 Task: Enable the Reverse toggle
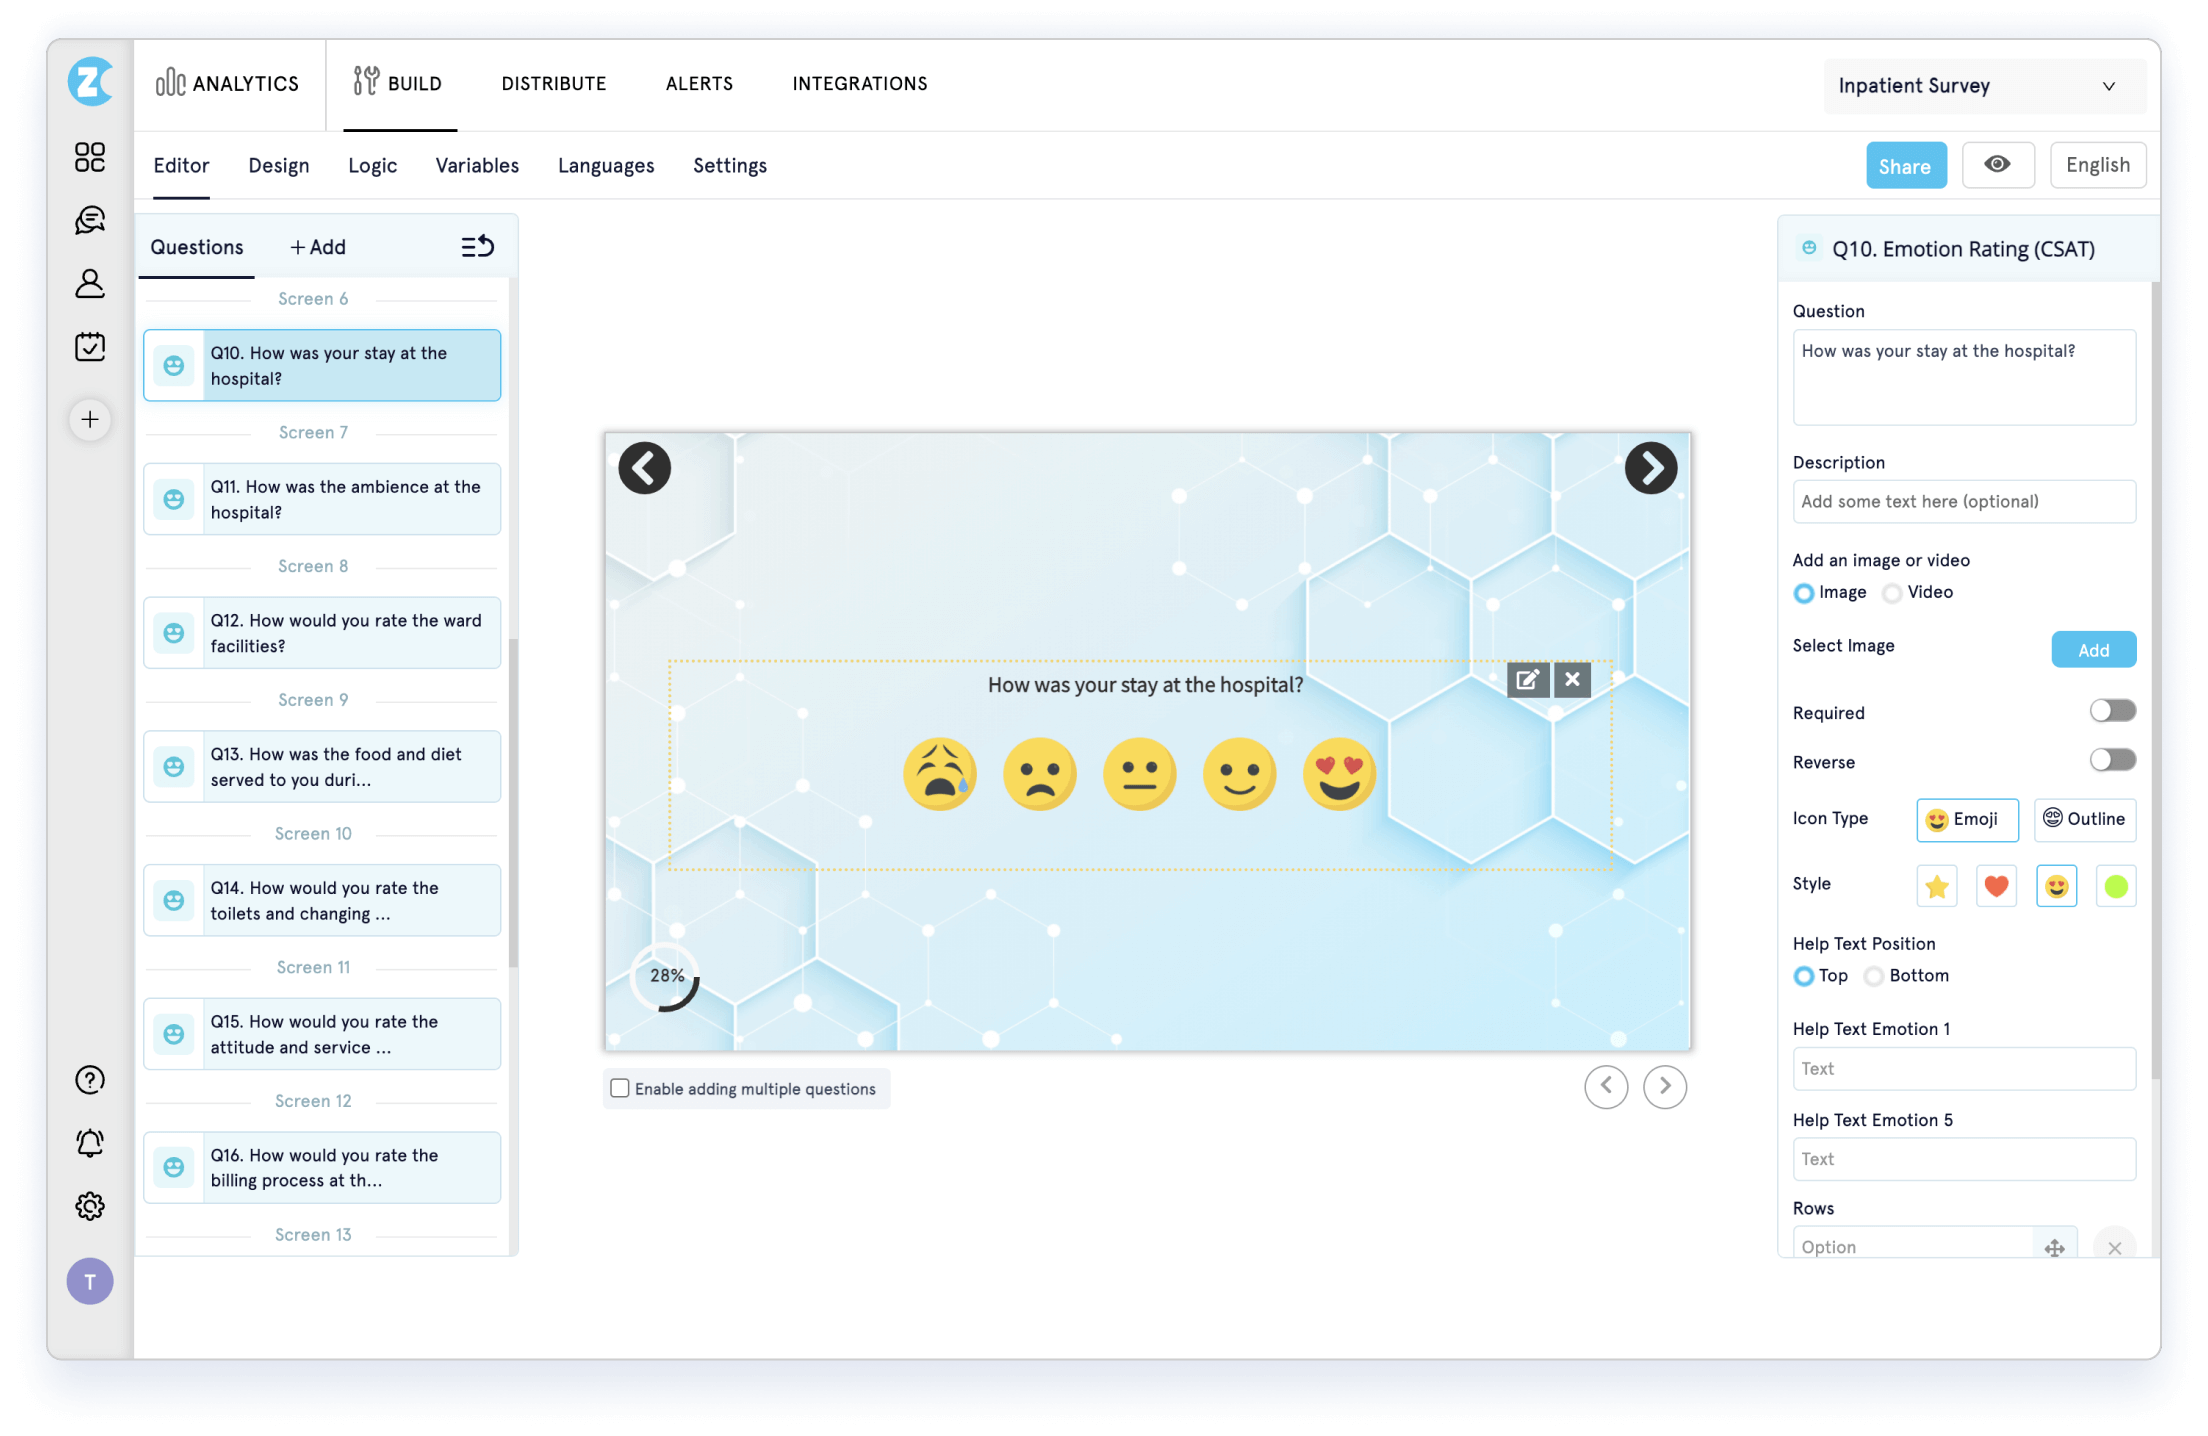[2112, 760]
